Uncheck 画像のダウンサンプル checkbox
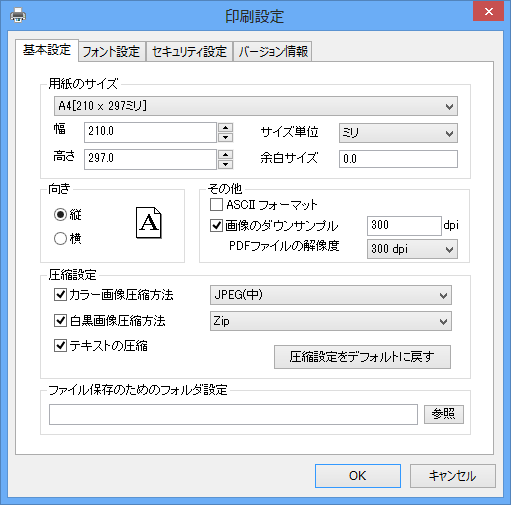The image size is (511, 505). pyautogui.click(x=216, y=226)
